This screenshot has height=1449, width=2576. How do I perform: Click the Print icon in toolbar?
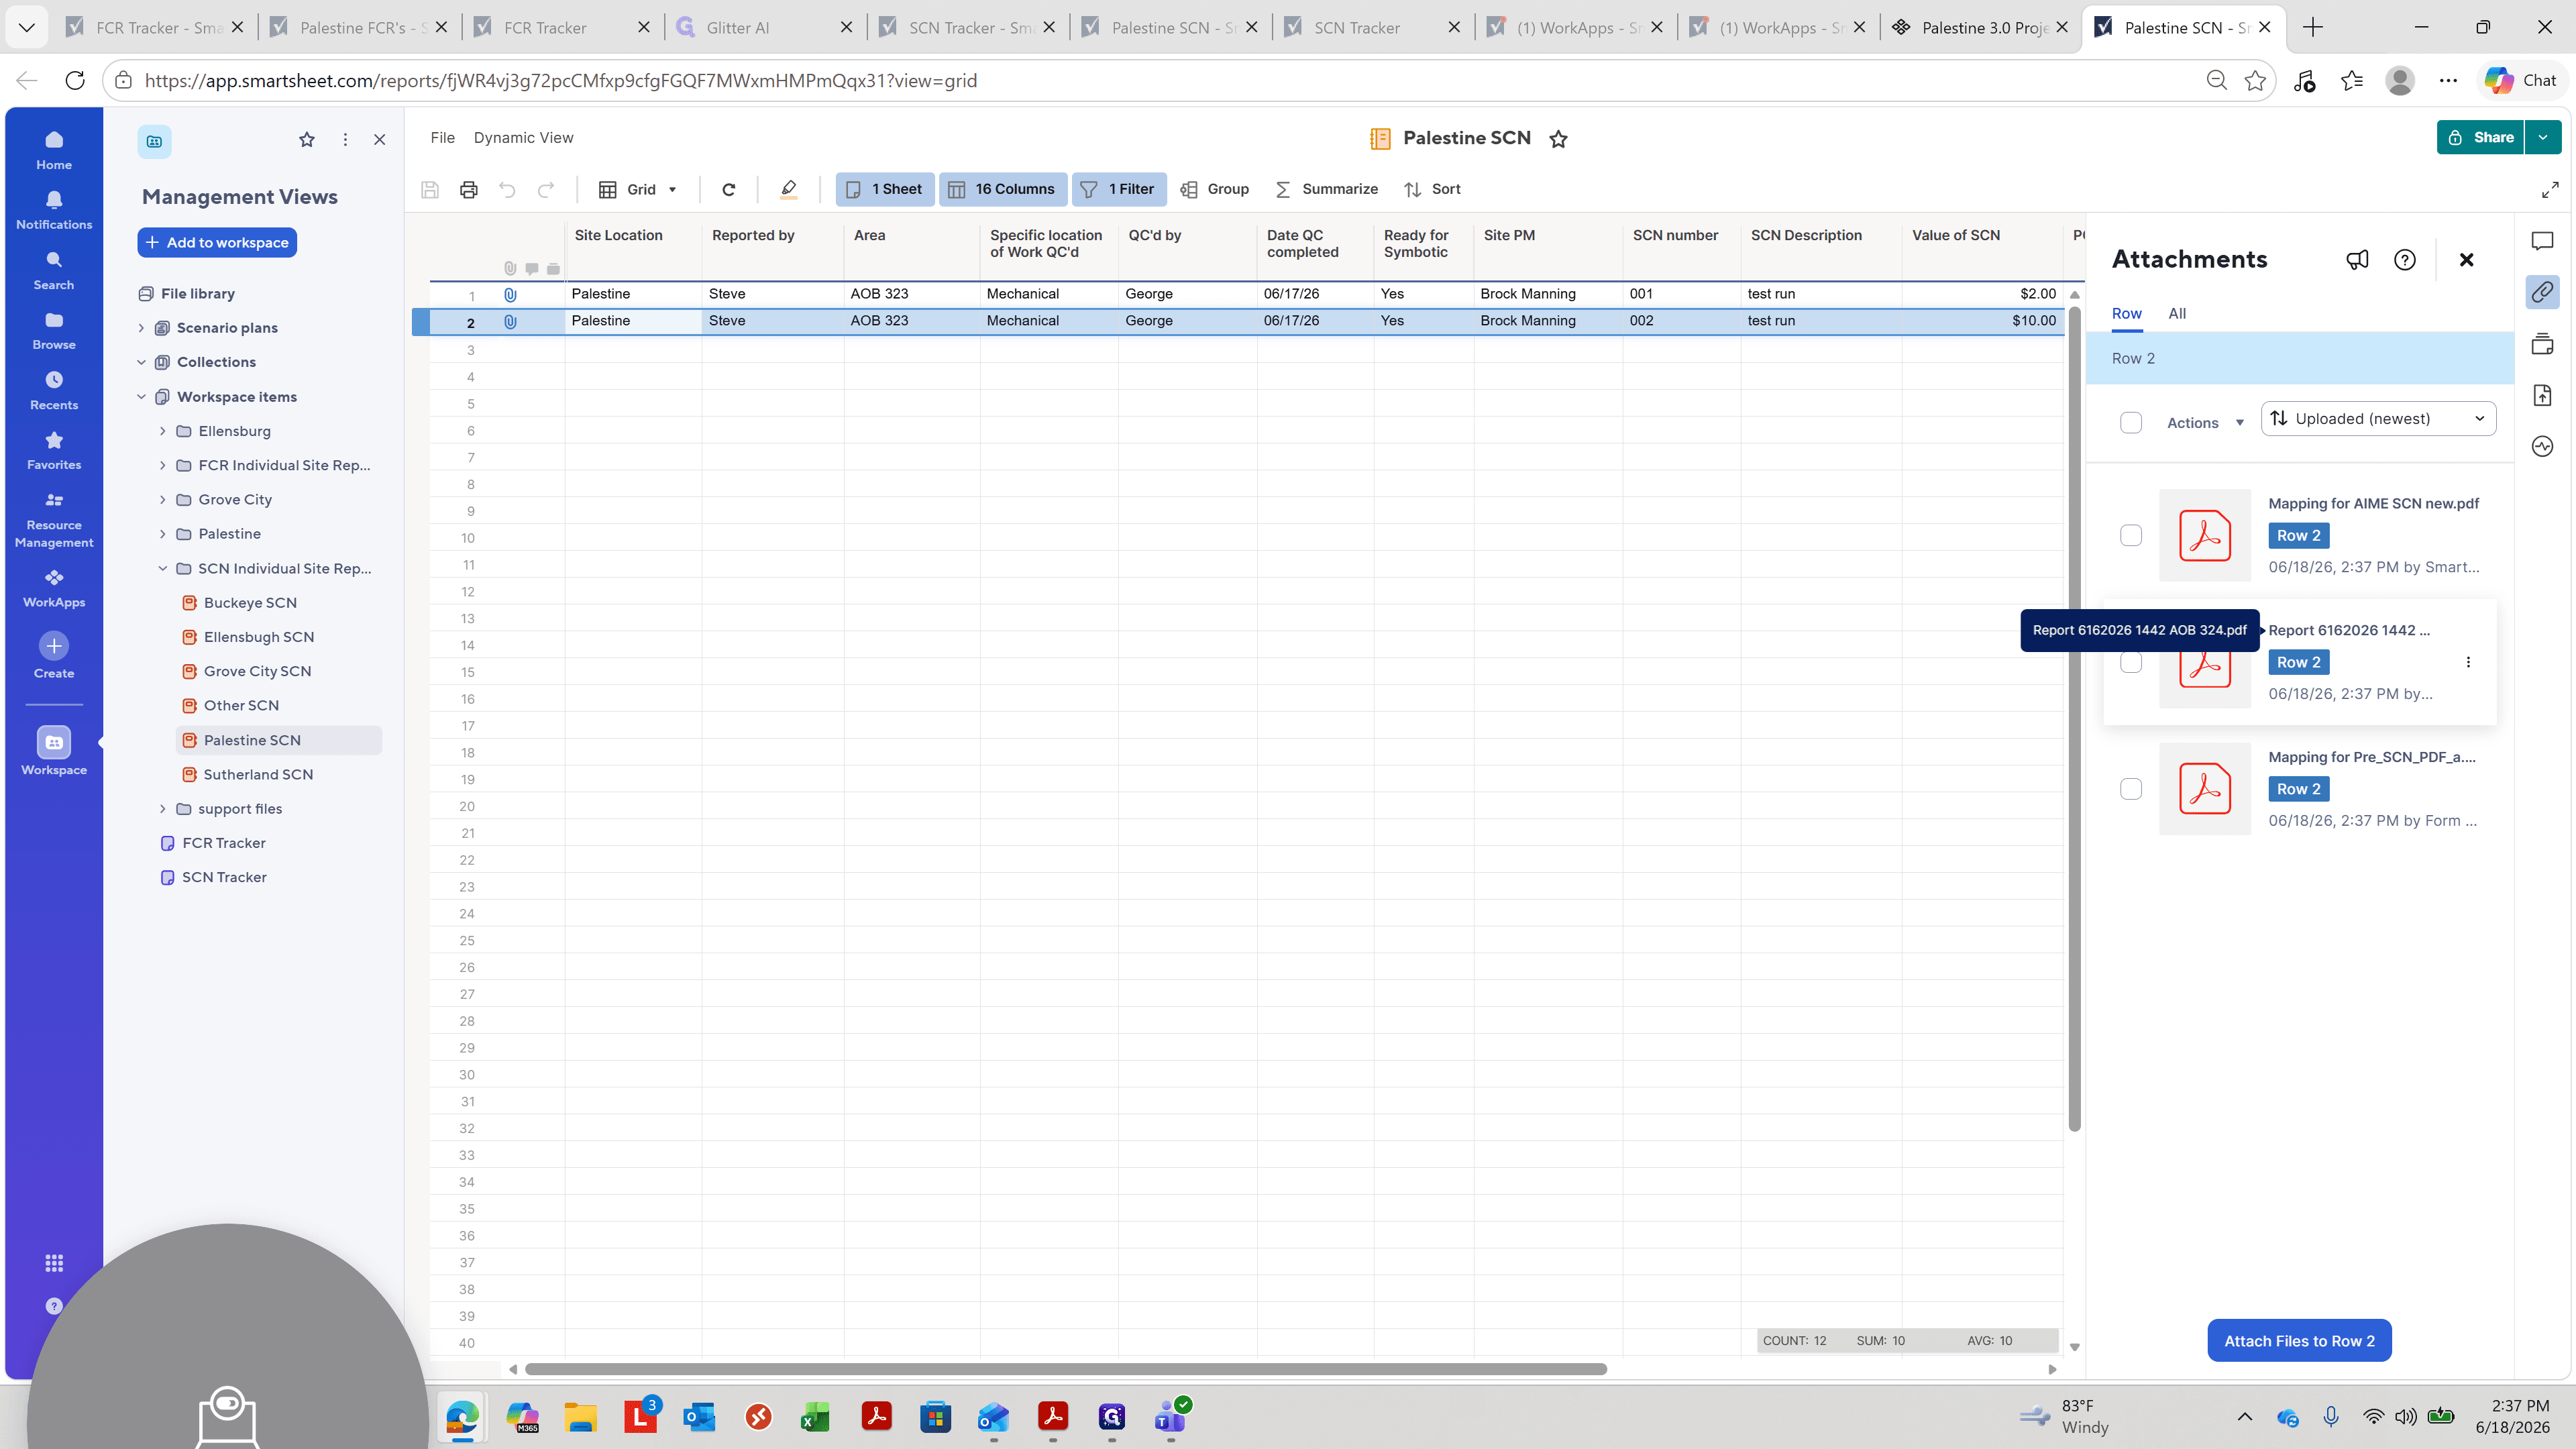[468, 189]
